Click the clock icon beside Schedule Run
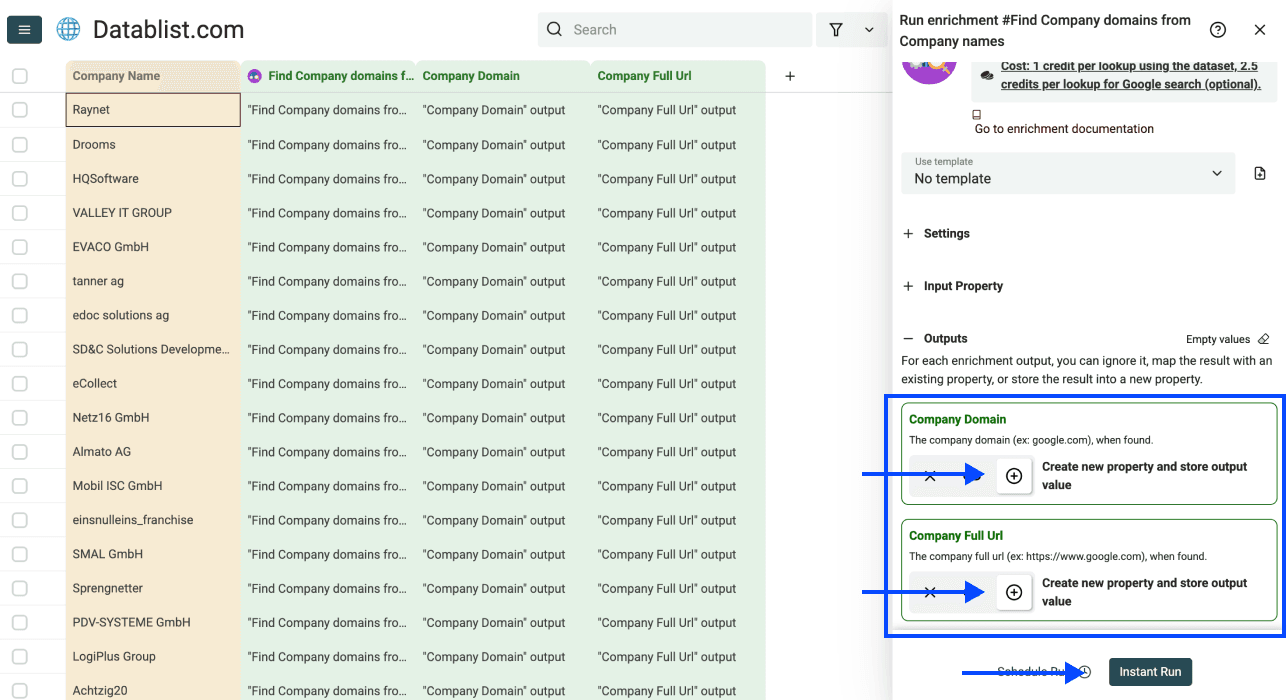Screen dimensions: 1287x700 pyautogui.click(x=1083, y=672)
